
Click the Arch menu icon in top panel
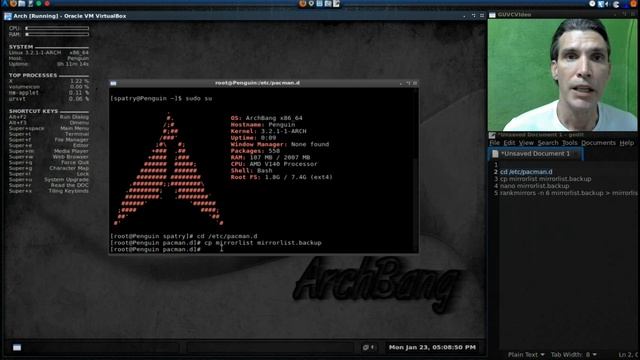pyautogui.click(x=4, y=4)
